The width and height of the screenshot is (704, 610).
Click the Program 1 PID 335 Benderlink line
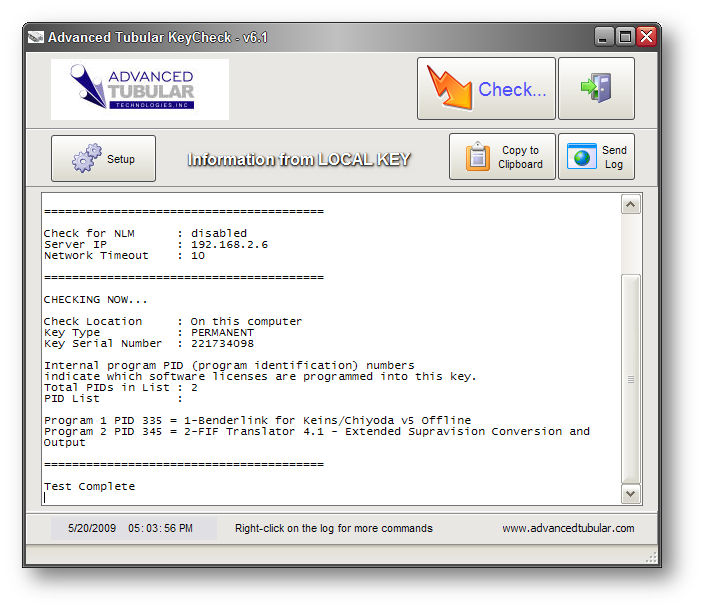tap(258, 421)
